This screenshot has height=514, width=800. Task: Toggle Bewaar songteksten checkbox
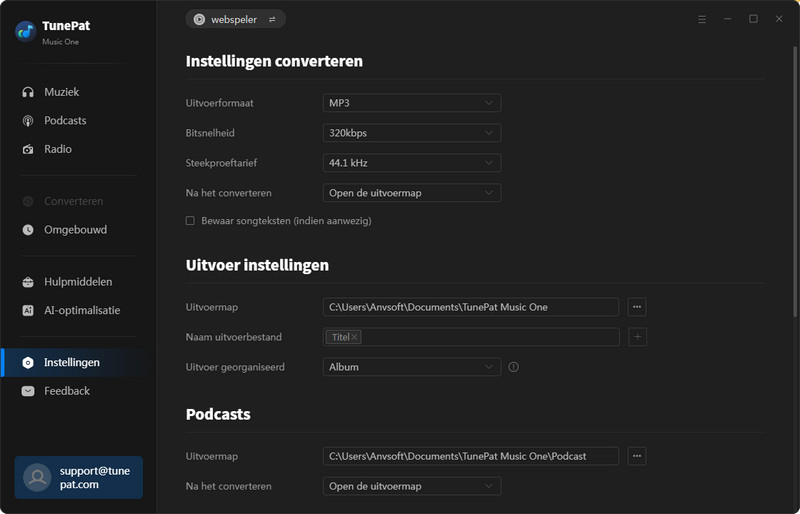190,221
